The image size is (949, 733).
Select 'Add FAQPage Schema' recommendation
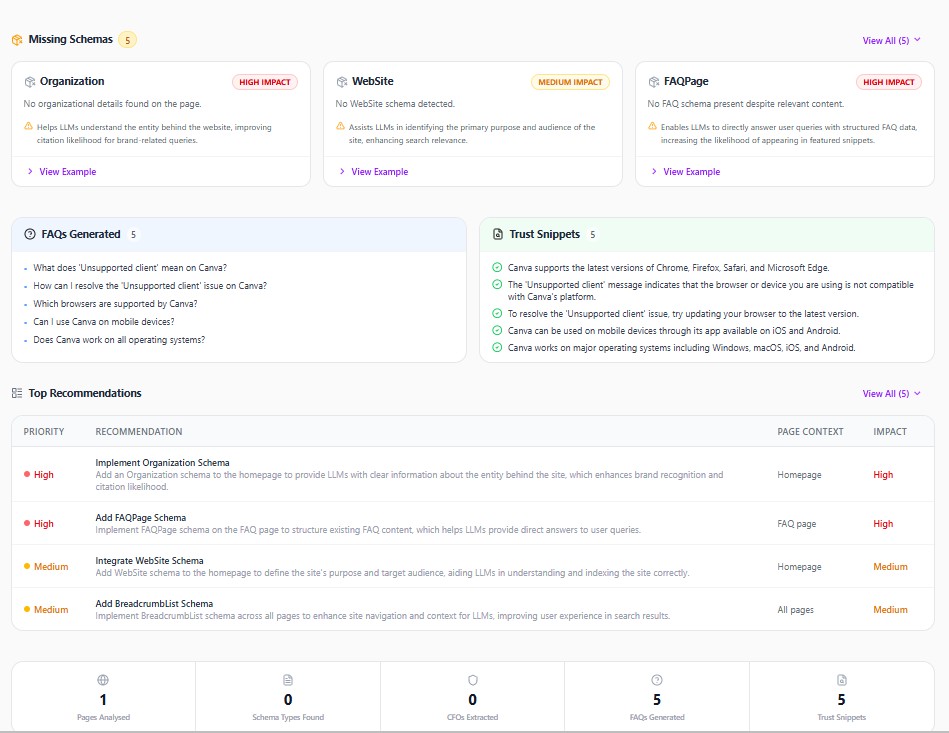coord(140,518)
